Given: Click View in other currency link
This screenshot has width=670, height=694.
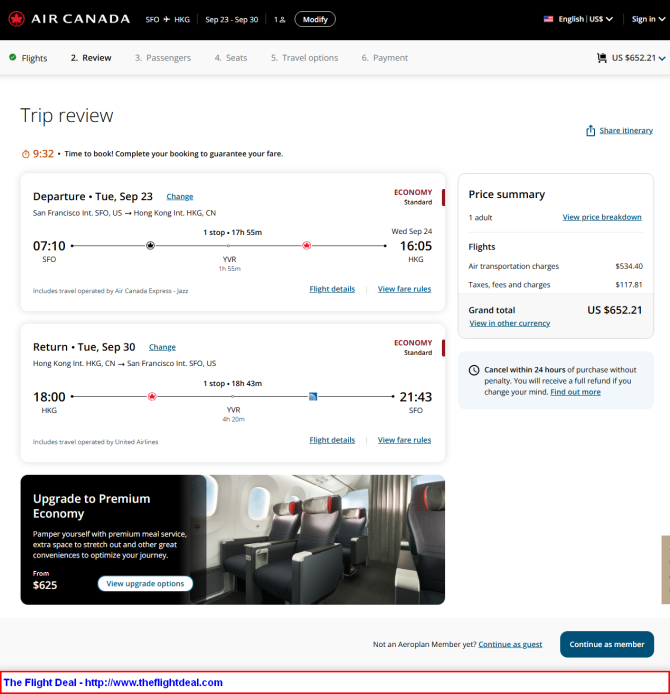Looking at the screenshot, I should (509, 324).
